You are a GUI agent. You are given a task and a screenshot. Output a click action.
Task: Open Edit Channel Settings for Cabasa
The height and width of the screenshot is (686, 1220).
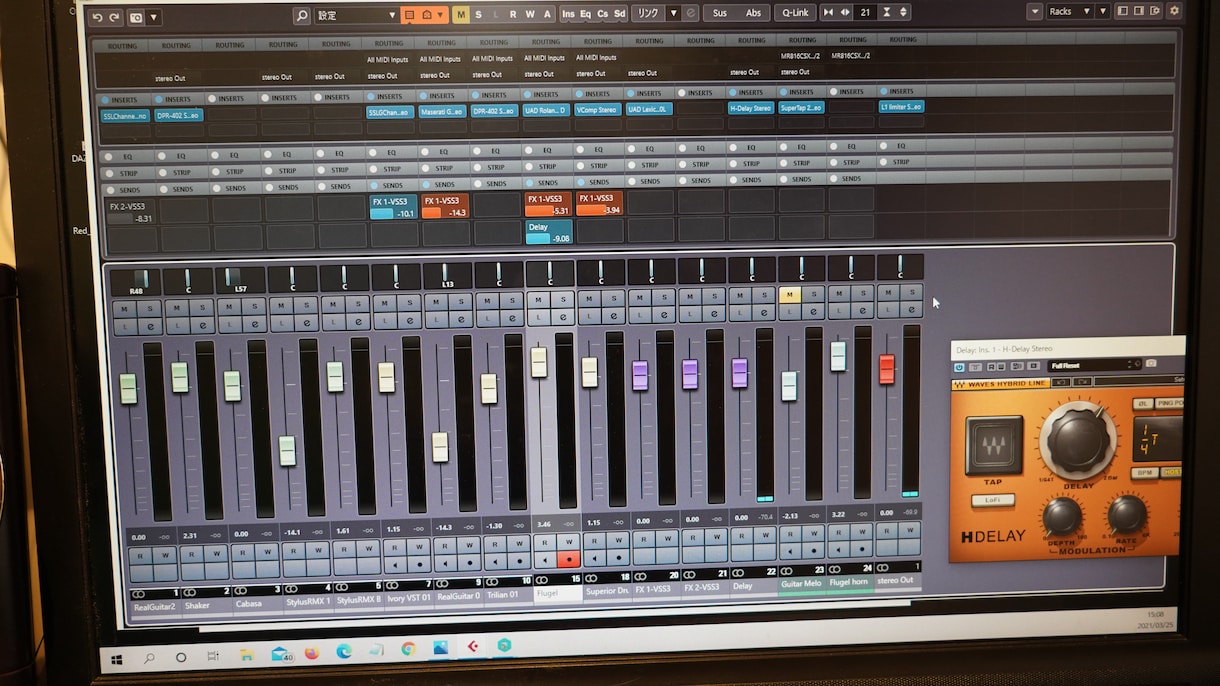coord(255,325)
